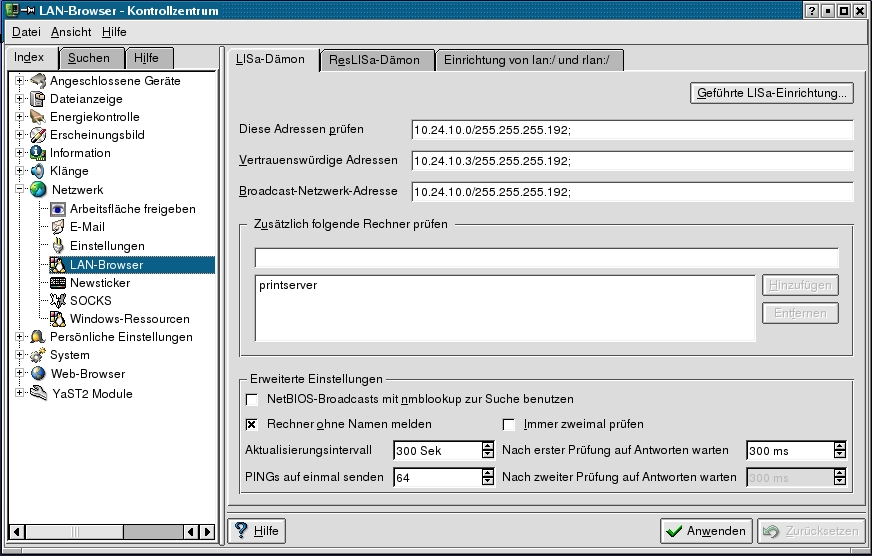The image size is (872, 556).
Task: Click the Windows-Ressourcen icon
Action: [58, 319]
